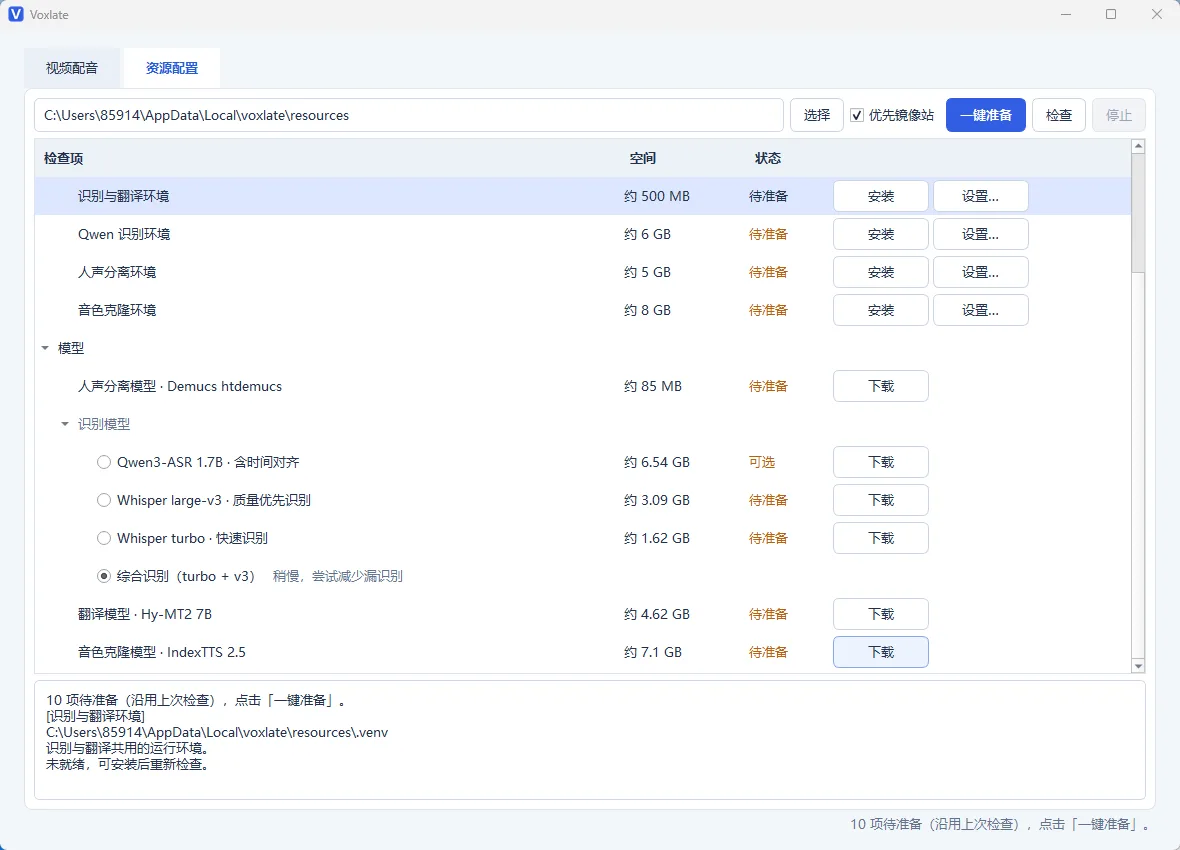Open 设置... for 音色克隆环境
This screenshot has width=1180, height=850.
(981, 310)
